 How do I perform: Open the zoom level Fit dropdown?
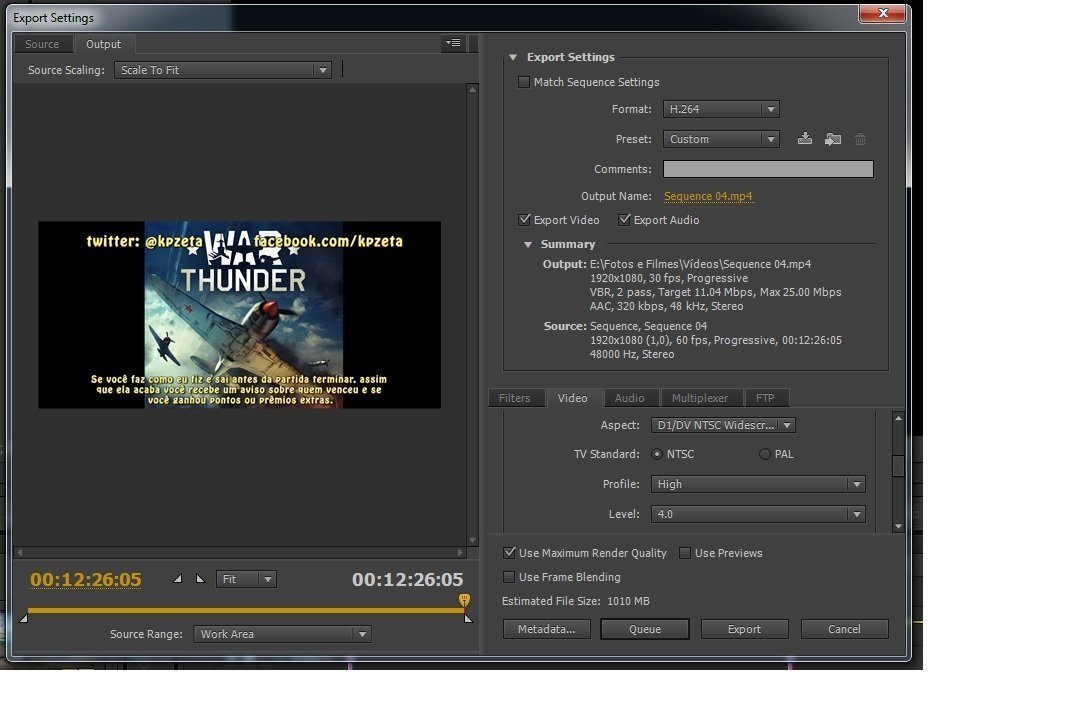point(247,579)
